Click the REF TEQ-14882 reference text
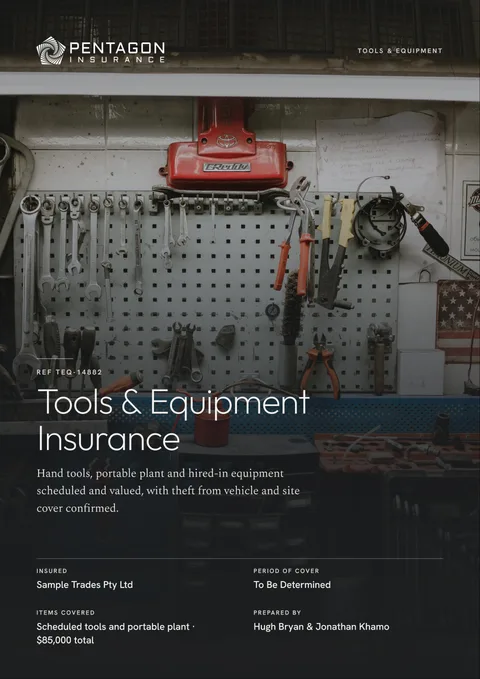The image size is (480, 679). pyautogui.click(x=69, y=372)
